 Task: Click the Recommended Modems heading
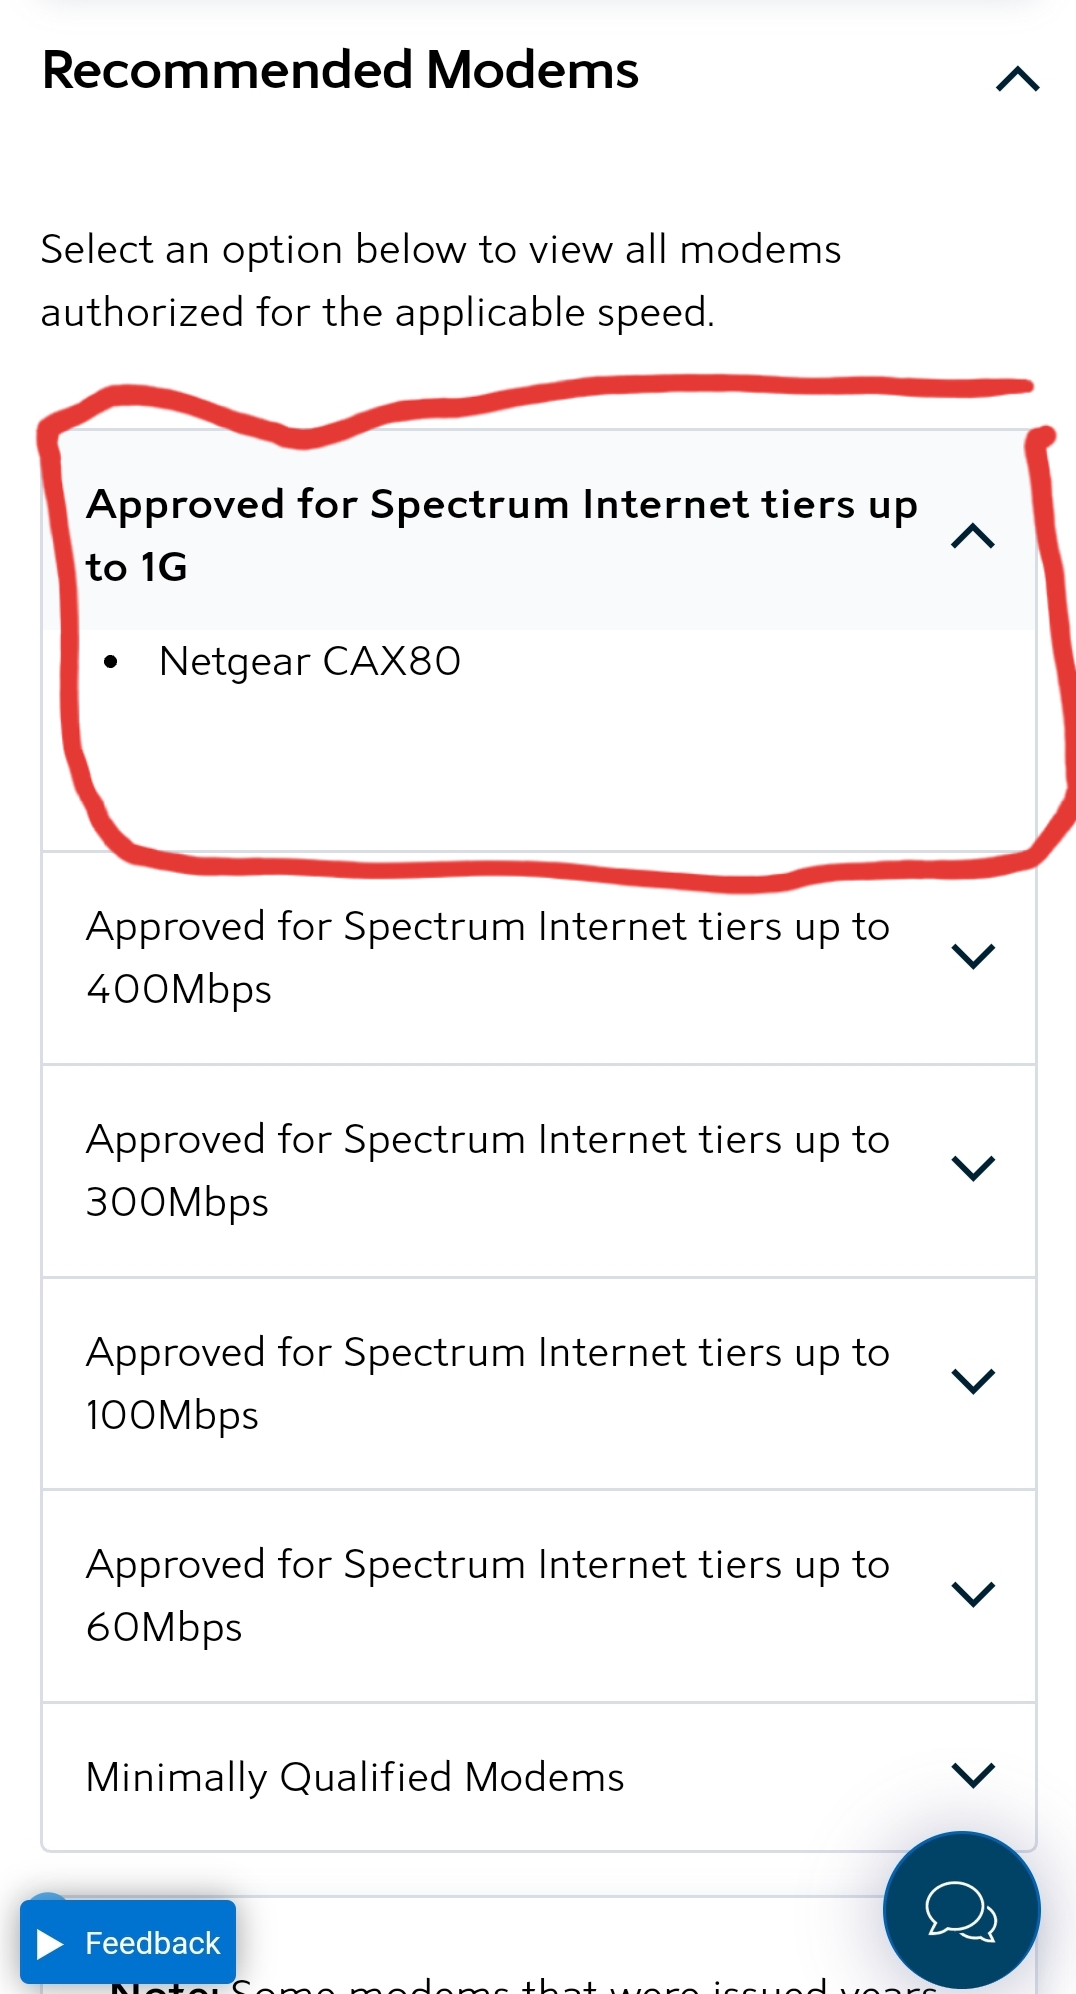pos(339,70)
